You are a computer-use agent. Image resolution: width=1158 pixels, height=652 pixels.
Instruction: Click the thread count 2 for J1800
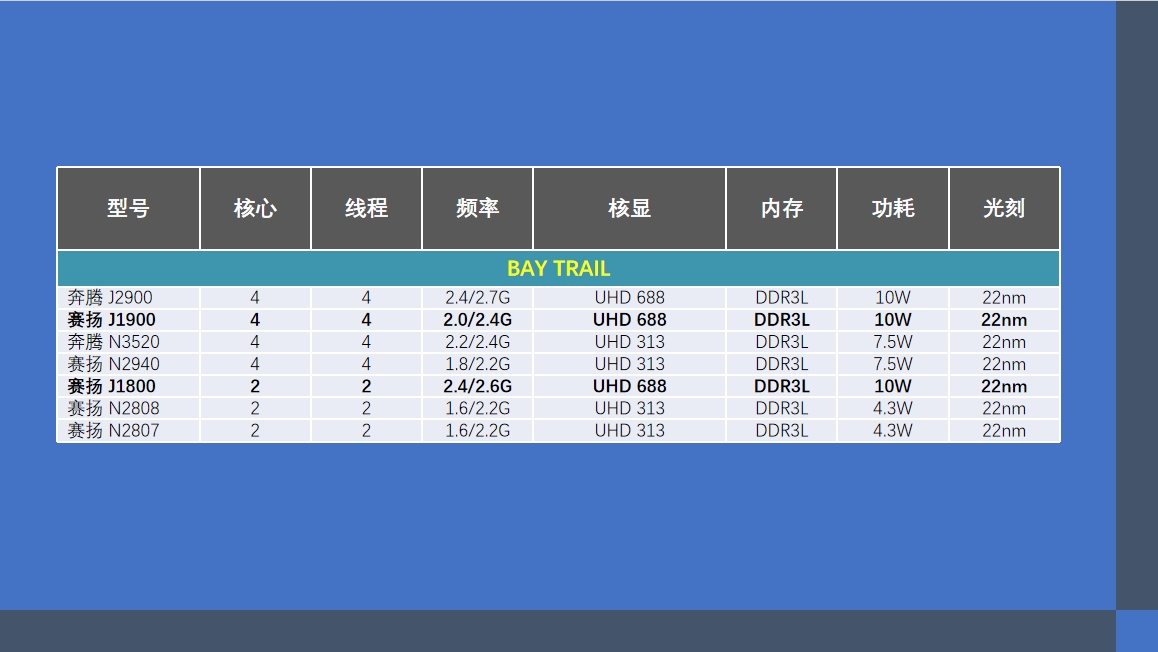click(x=366, y=386)
